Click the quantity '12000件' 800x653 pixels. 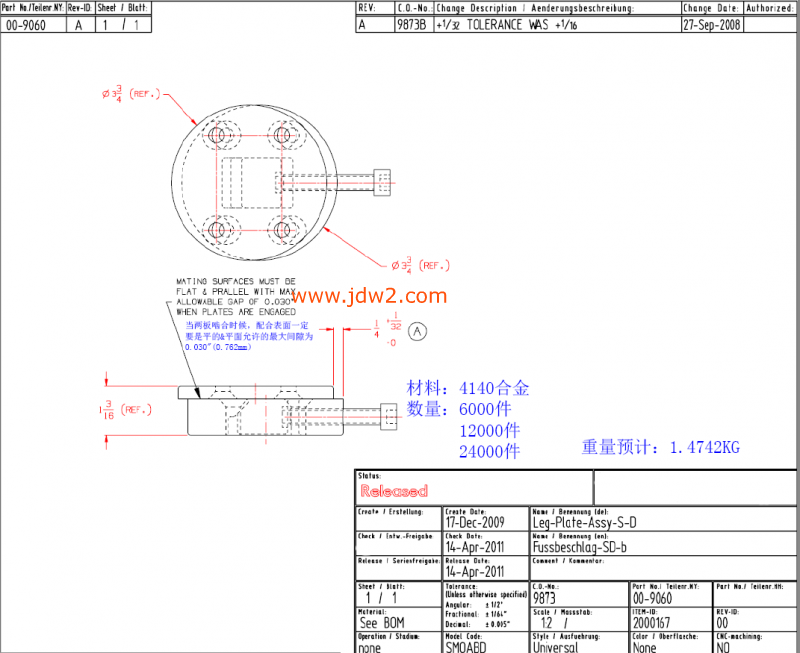[x=489, y=431]
